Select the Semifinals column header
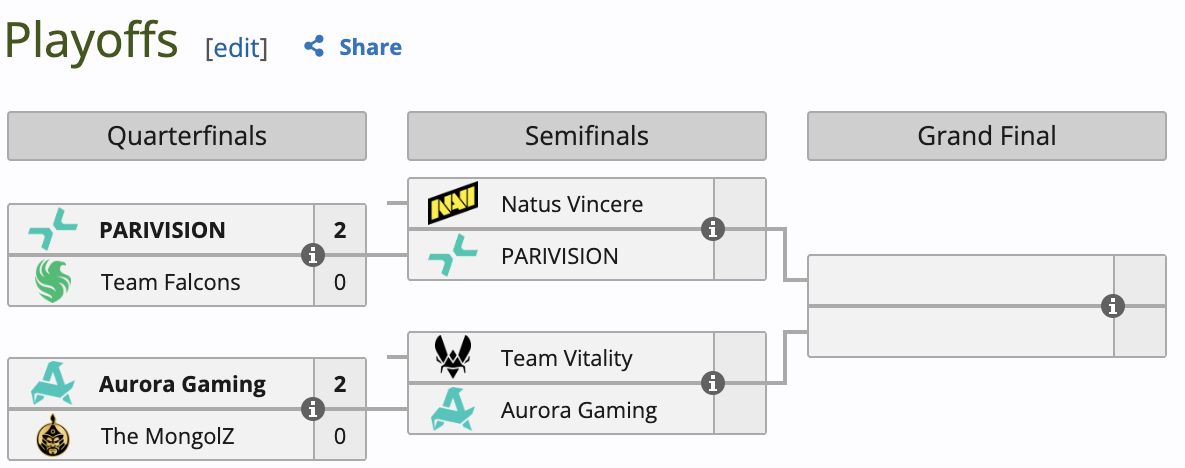This screenshot has height=468, width=1185. (x=587, y=136)
